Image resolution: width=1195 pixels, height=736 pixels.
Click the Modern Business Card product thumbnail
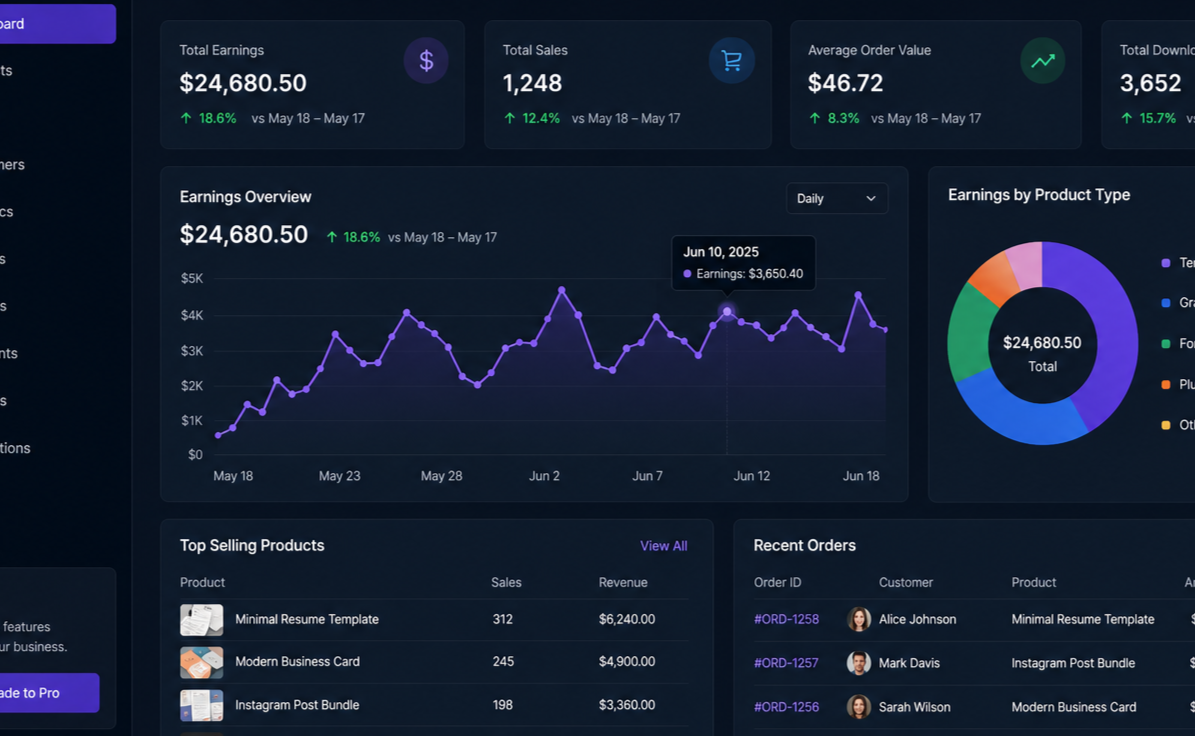point(201,662)
